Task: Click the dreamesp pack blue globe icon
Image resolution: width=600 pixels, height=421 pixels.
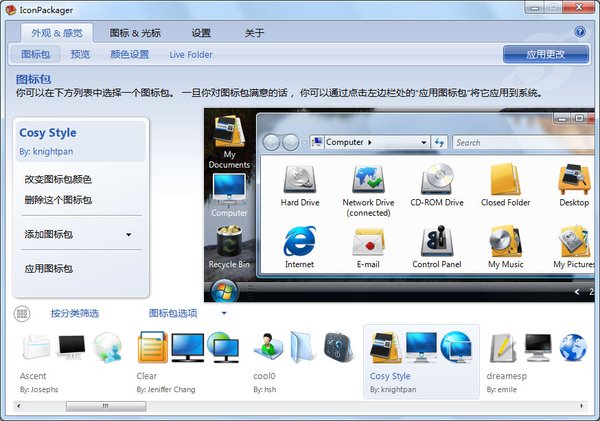Action: click(x=573, y=348)
